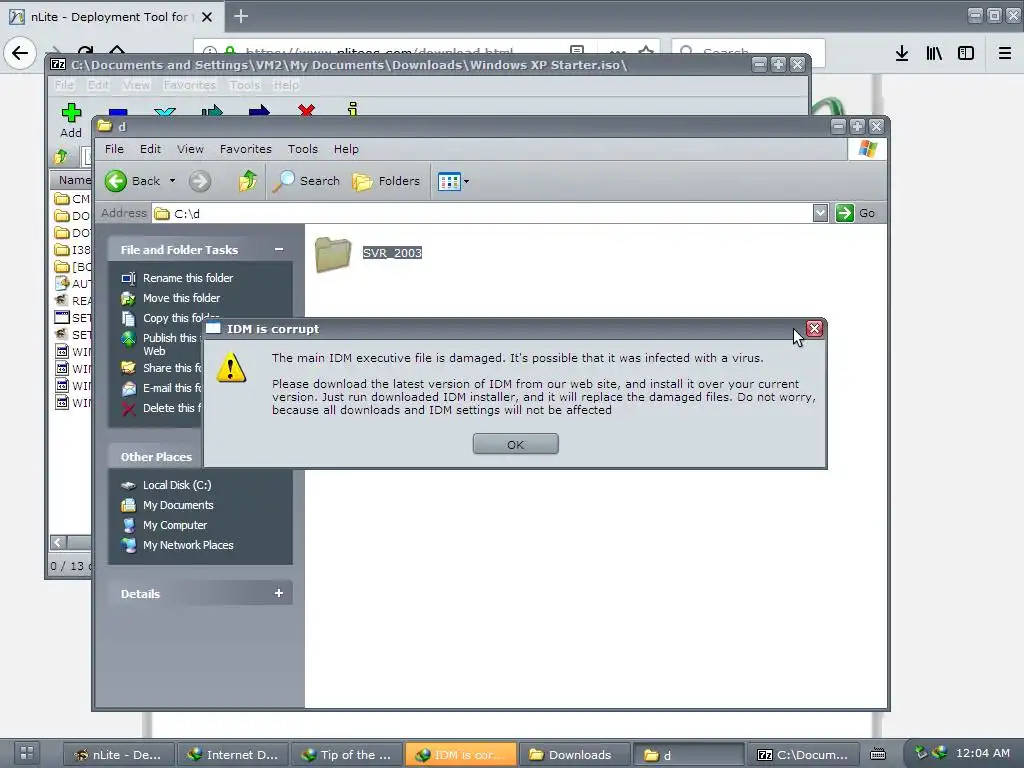This screenshot has height=768, width=1024.
Task: Open the Firefox hamburger menu
Action: point(1004,54)
